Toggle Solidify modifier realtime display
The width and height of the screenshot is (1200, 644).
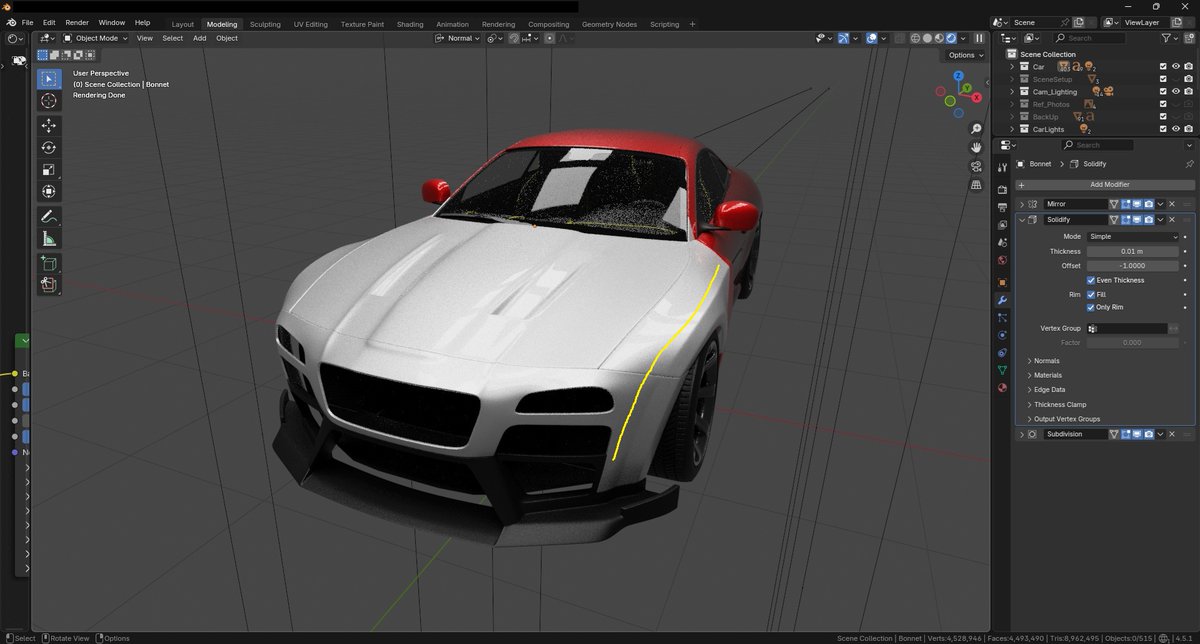coord(1137,219)
